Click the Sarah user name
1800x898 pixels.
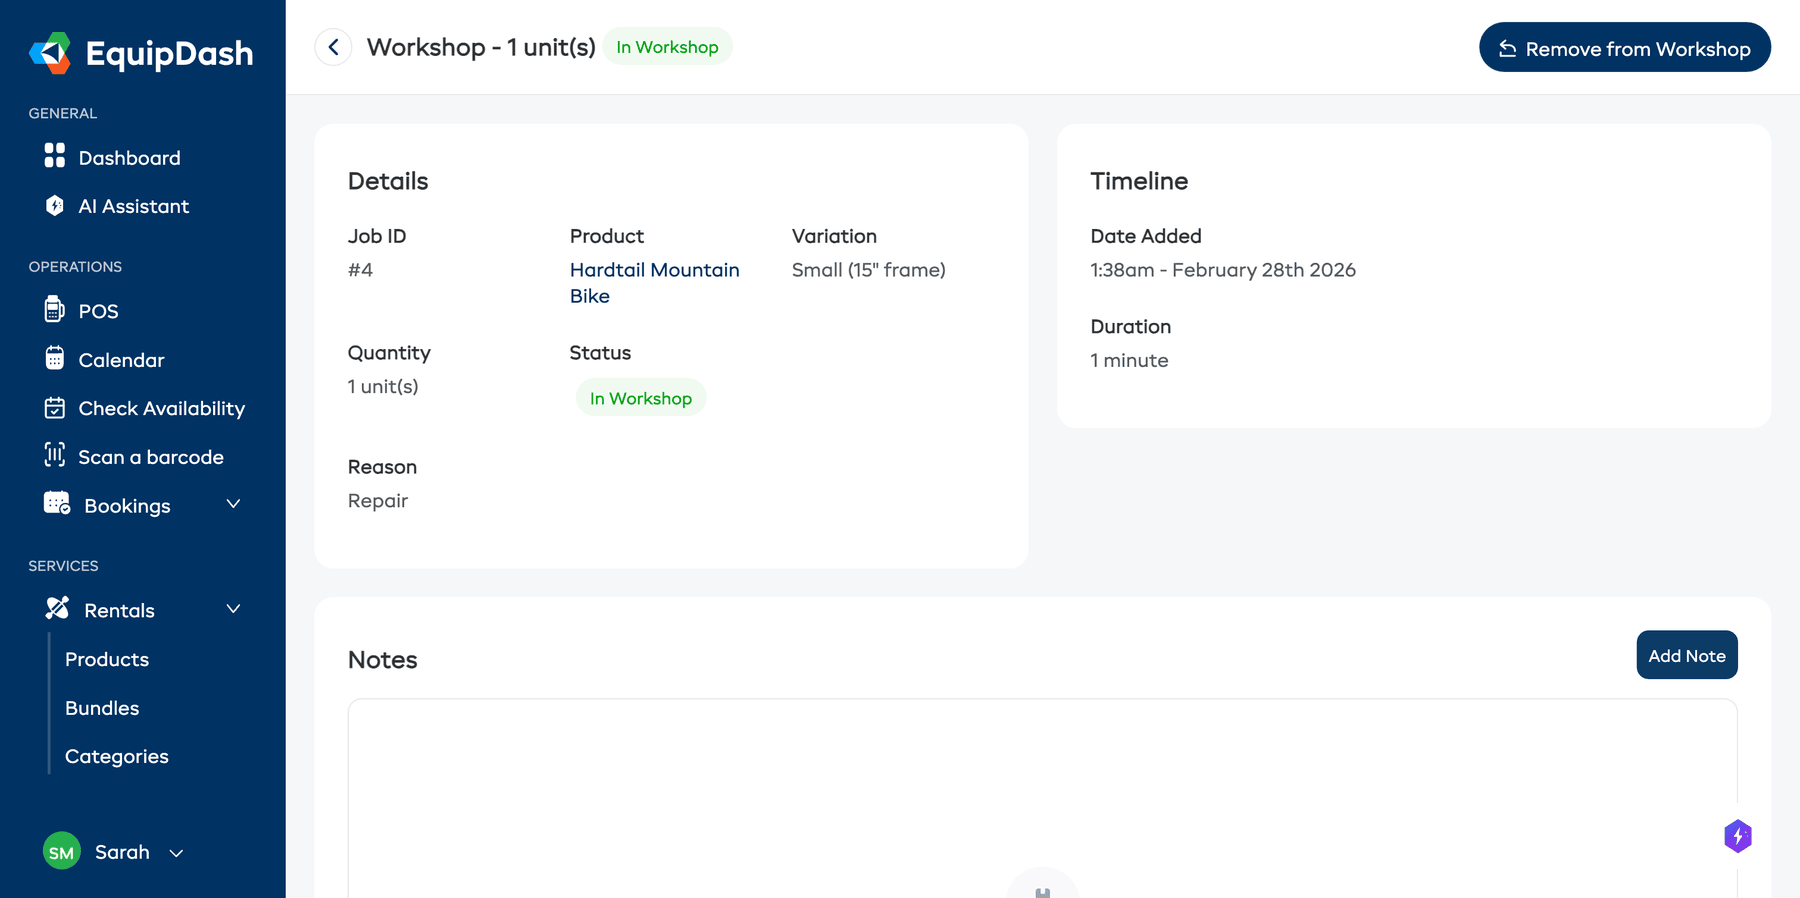coord(122,852)
